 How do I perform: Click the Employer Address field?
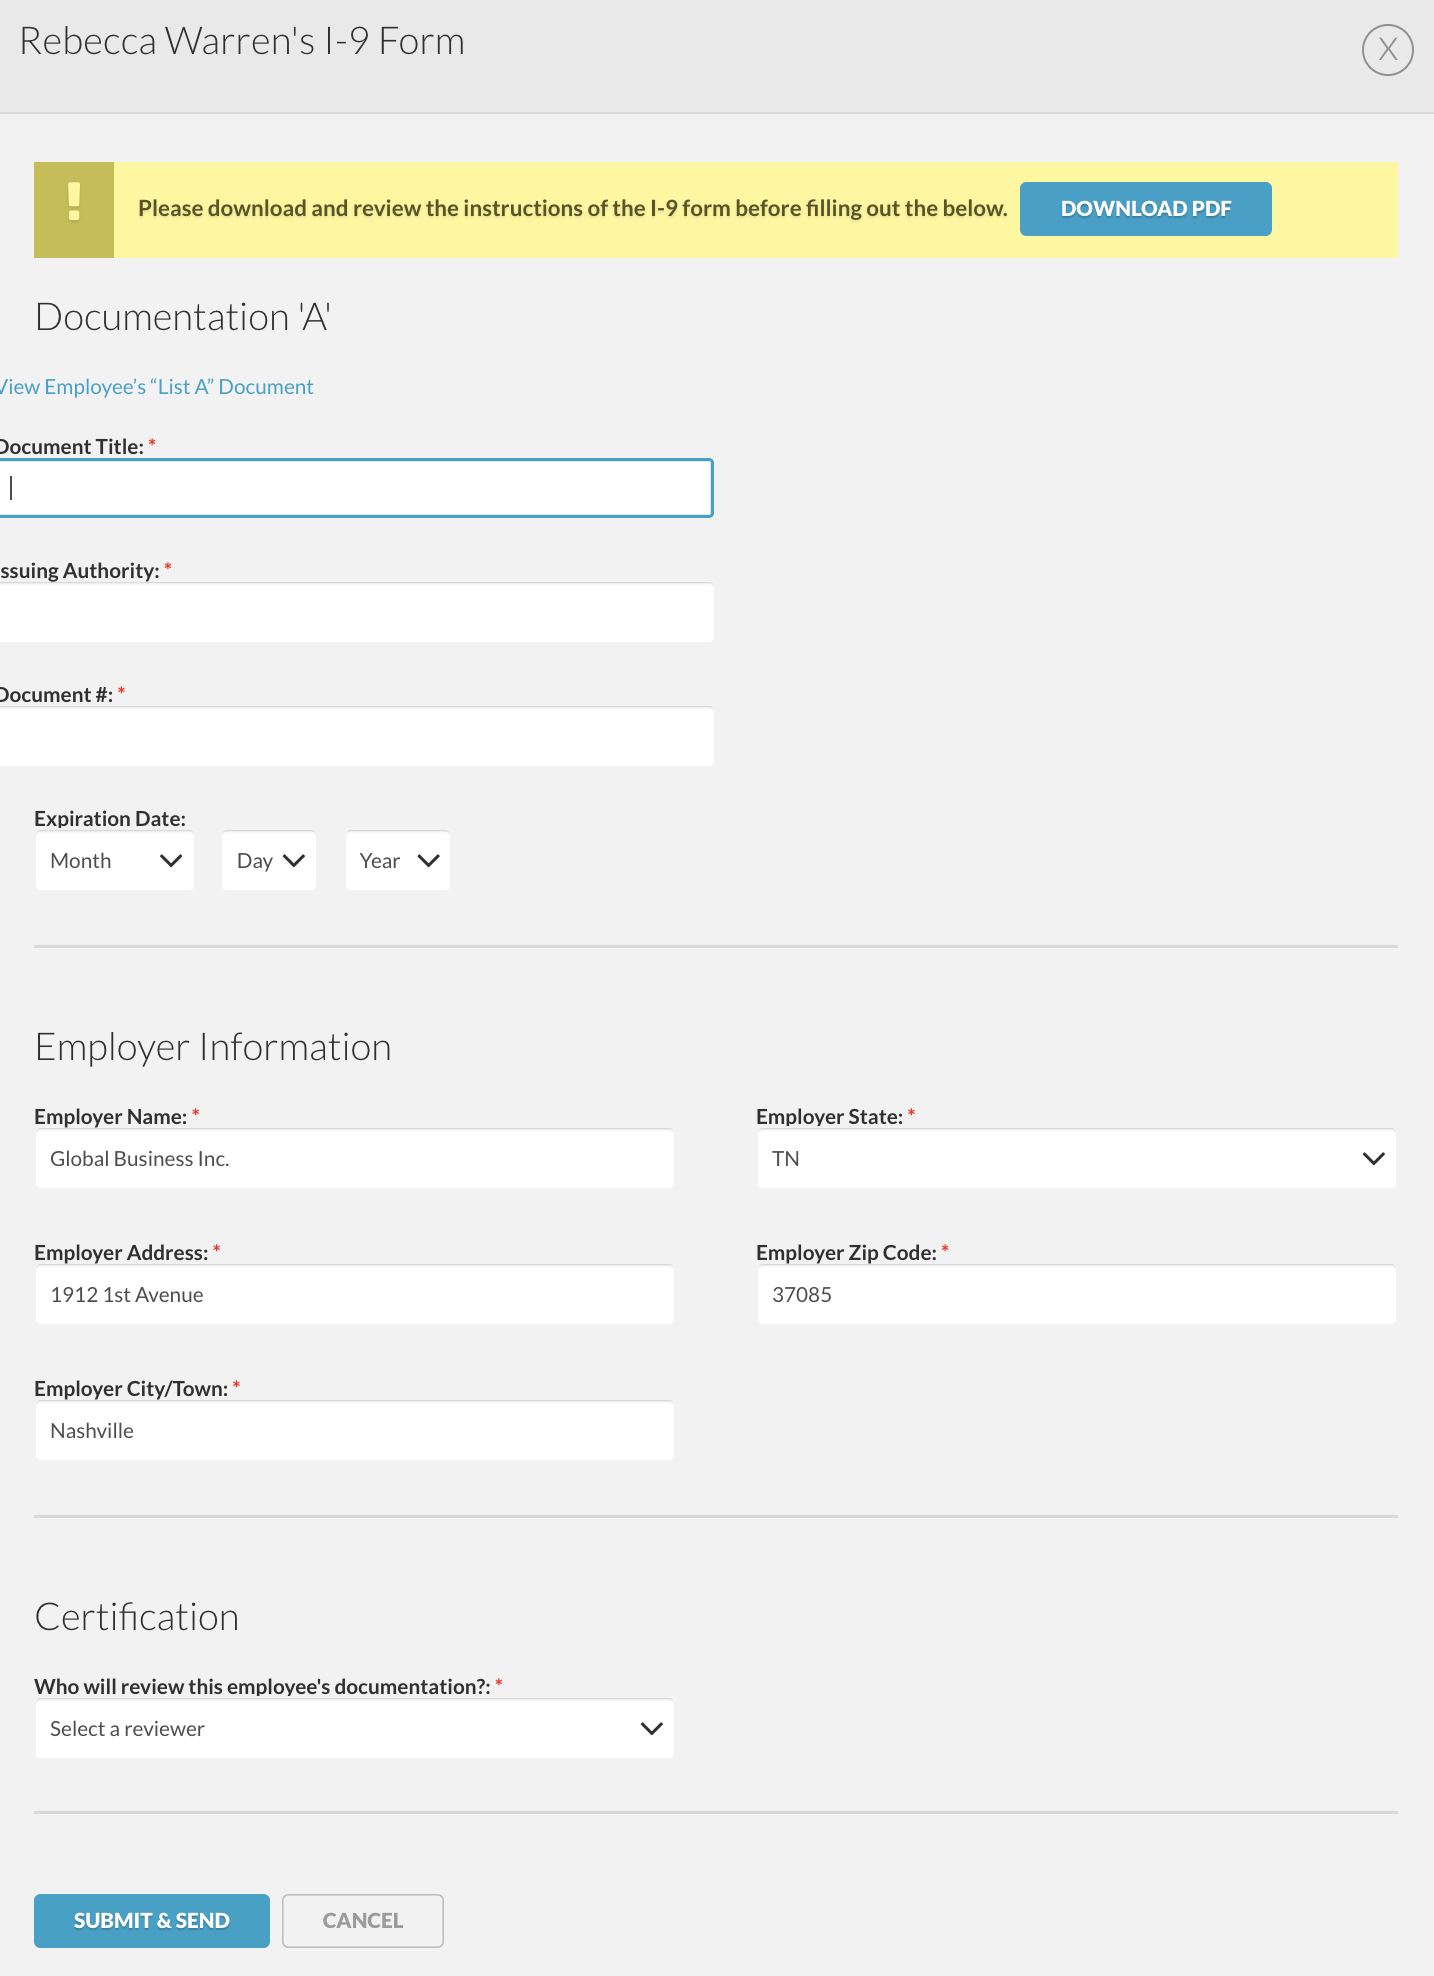(x=355, y=1295)
